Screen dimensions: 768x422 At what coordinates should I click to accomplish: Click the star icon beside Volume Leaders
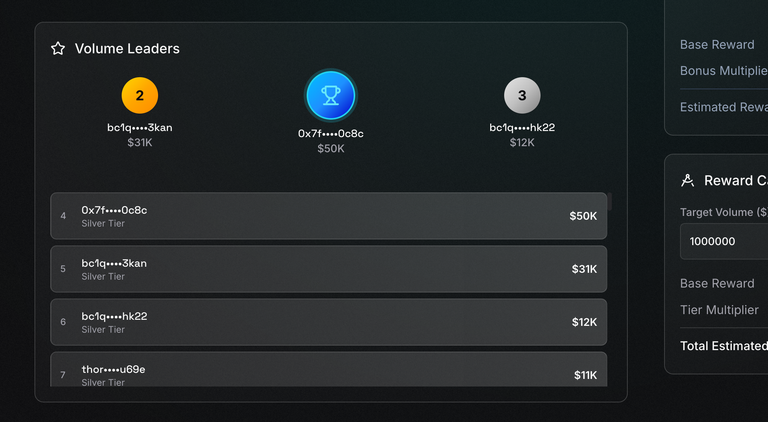tap(58, 48)
